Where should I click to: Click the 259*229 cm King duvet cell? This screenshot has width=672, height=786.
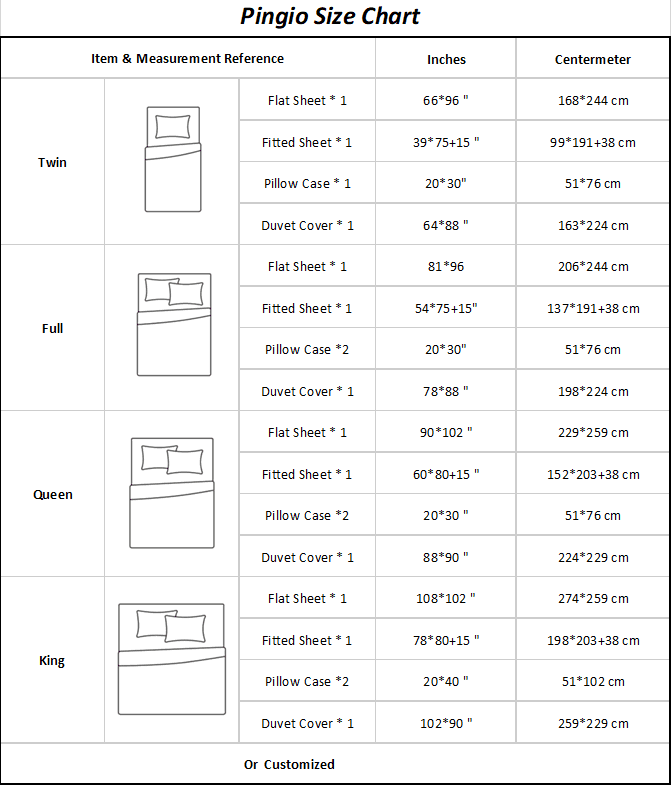pos(593,723)
